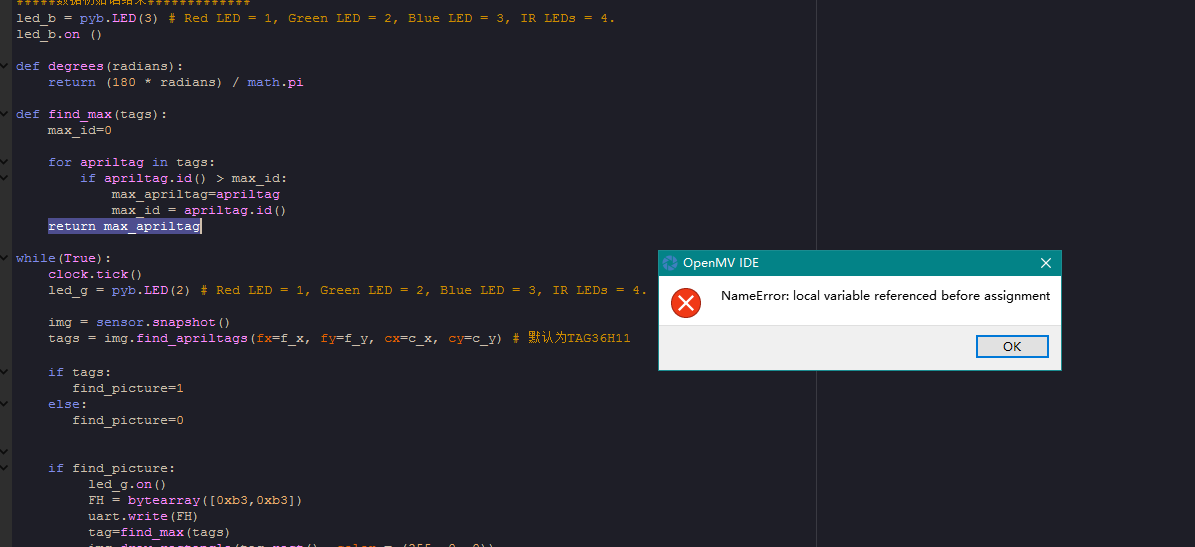Click the red error icon in dialog

686,303
